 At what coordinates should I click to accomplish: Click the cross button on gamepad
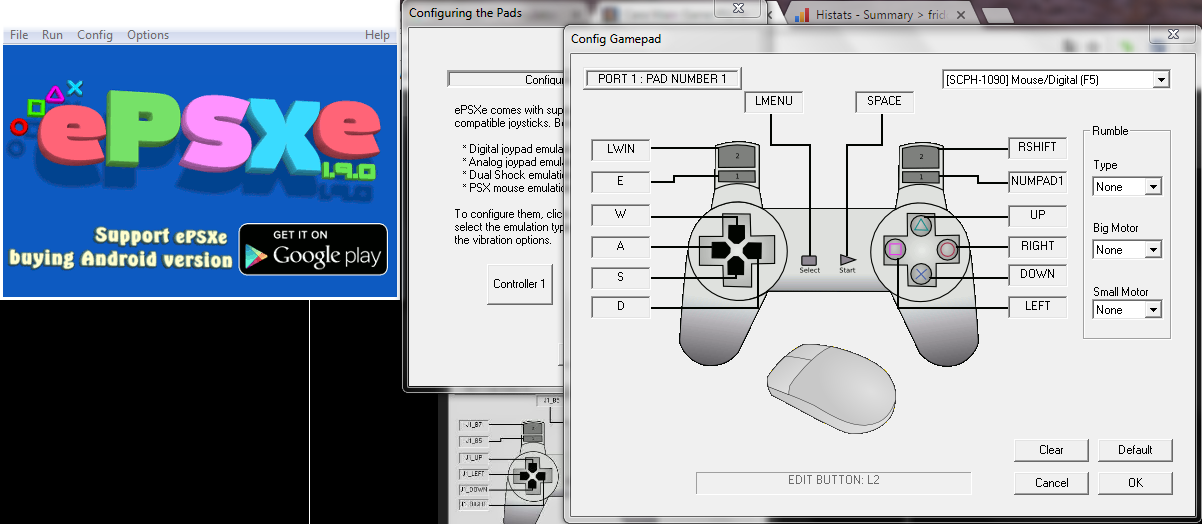pos(922,272)
